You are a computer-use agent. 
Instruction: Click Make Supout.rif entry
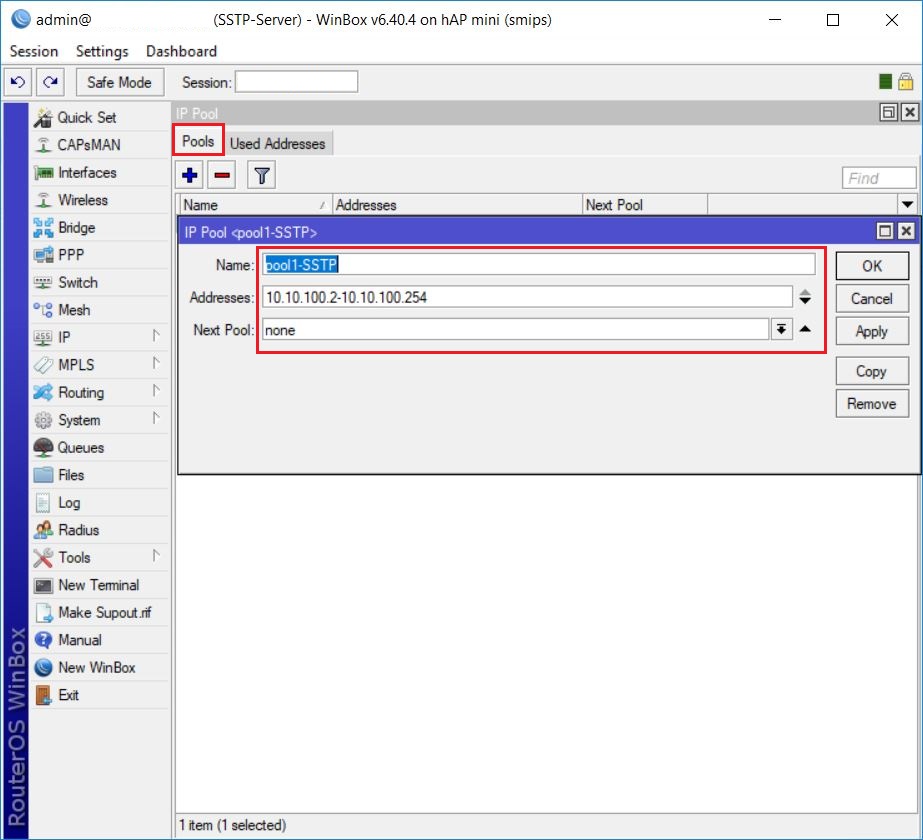(x=99, y=613)
